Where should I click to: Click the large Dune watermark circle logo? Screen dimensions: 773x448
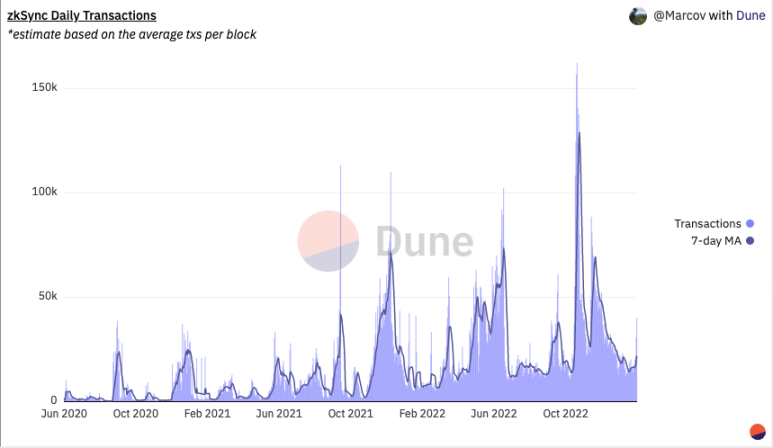coord(328,241)
